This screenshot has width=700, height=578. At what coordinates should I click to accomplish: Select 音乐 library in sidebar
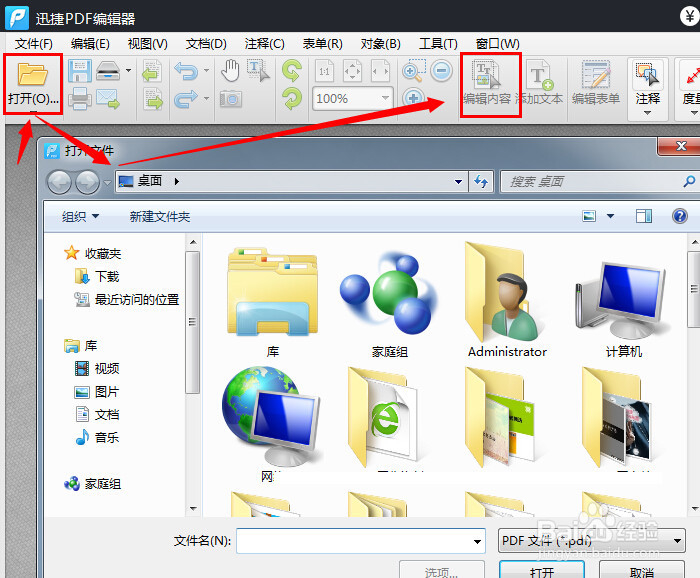click(97, 437)
